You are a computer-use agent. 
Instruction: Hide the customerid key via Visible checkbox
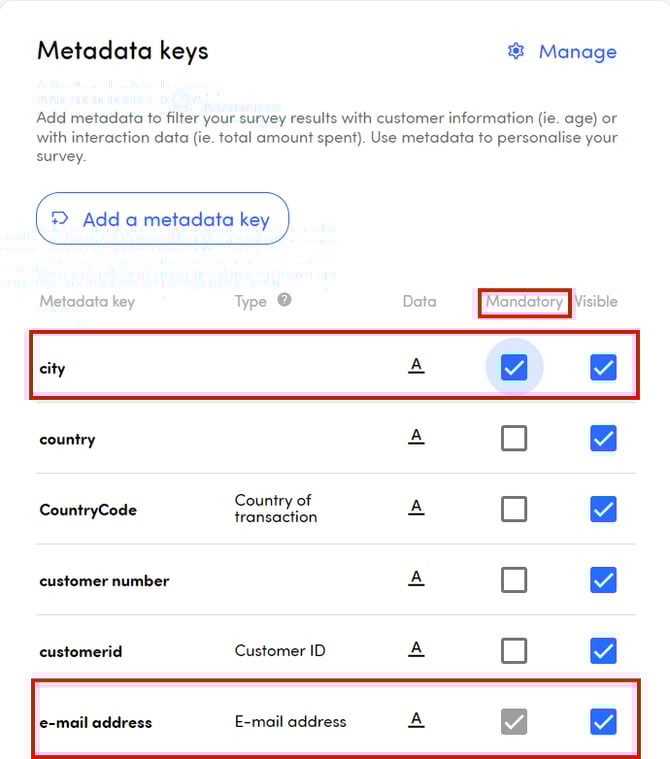coord(603,651)
